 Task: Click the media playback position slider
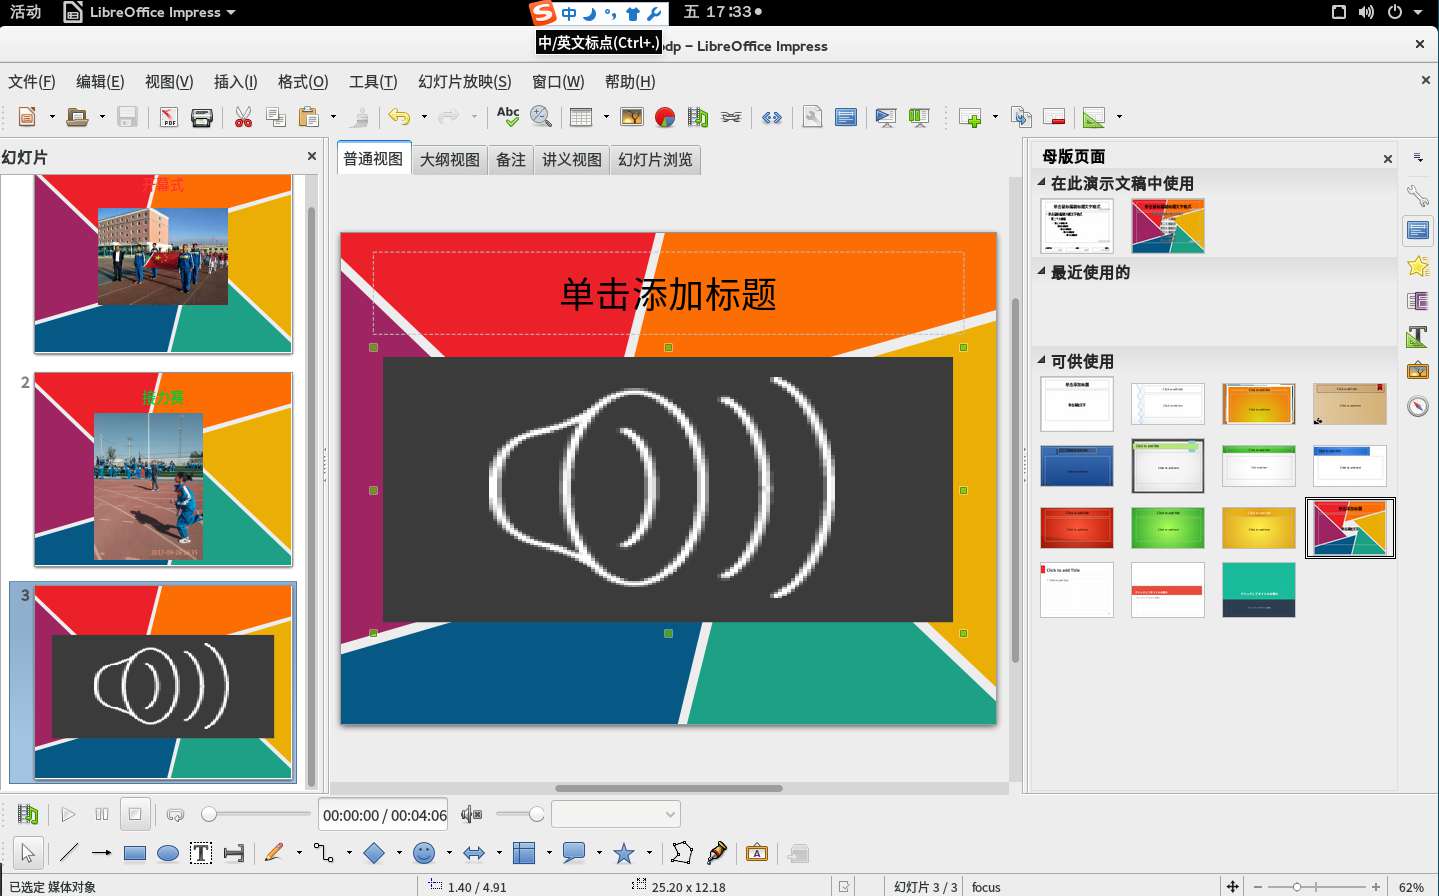(x=257, y=814)
